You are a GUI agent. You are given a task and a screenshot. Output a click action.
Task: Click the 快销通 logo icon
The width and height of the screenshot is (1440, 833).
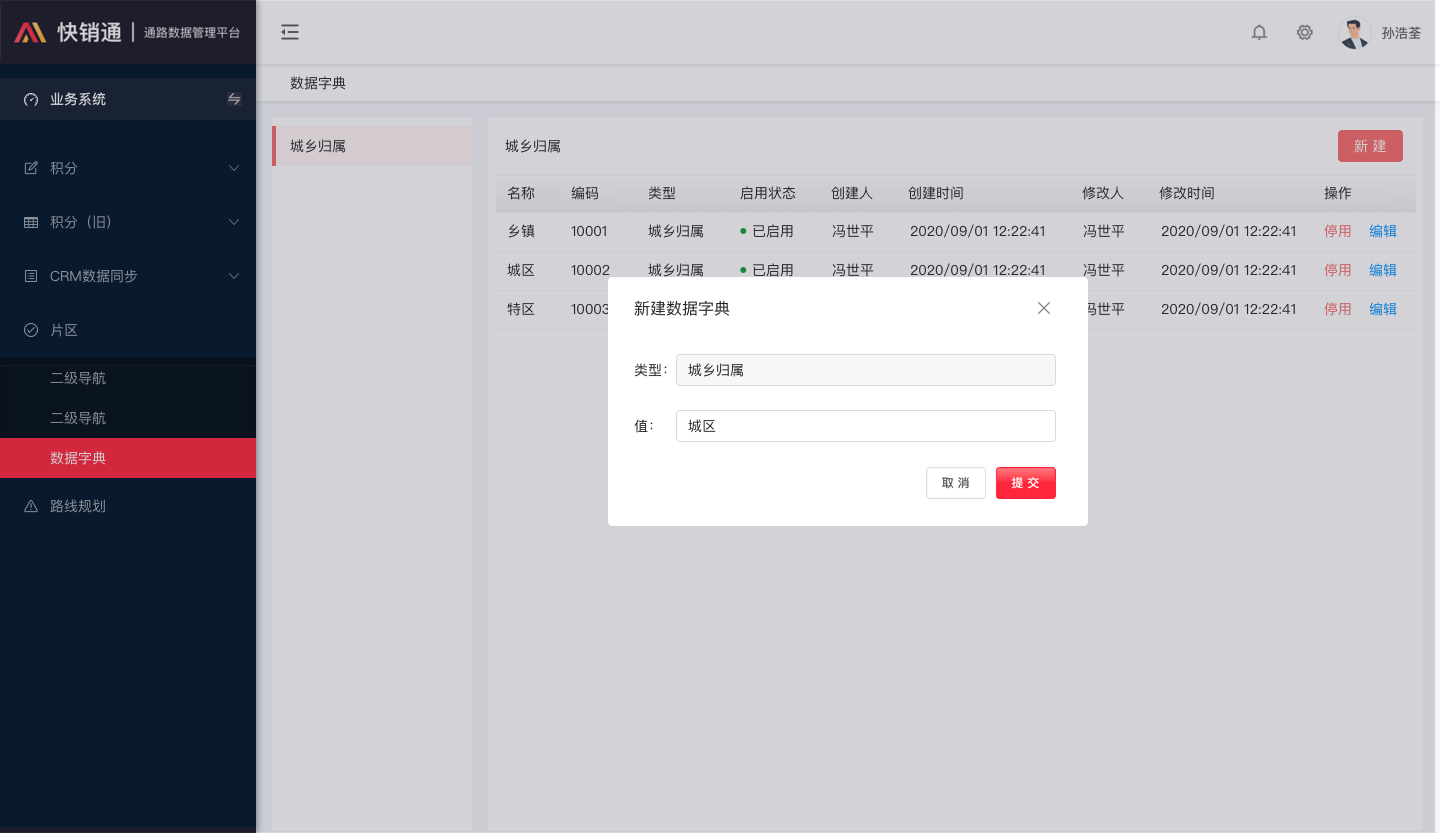coord(29,32)
